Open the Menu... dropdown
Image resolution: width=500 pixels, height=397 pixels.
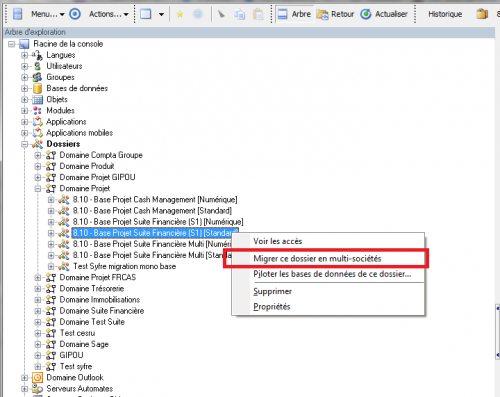click(48, 14)
